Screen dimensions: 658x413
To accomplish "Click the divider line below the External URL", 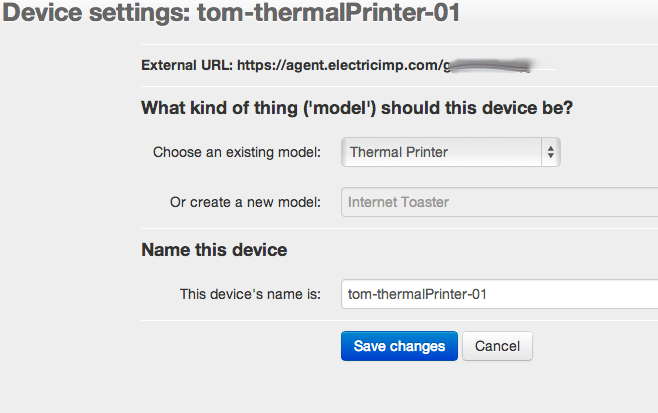I will (x=400, y=86).
